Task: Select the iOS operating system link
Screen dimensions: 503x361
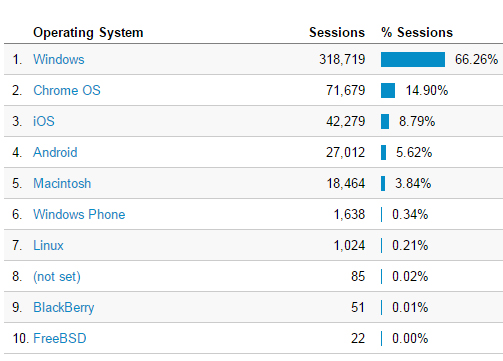Action: tap(44, 121)
